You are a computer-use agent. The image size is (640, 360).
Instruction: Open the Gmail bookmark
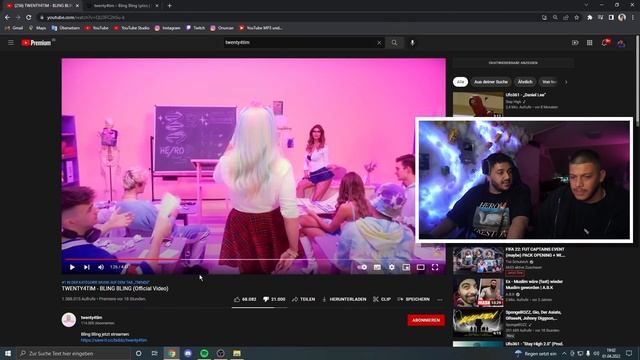click(x=14, y=28)
